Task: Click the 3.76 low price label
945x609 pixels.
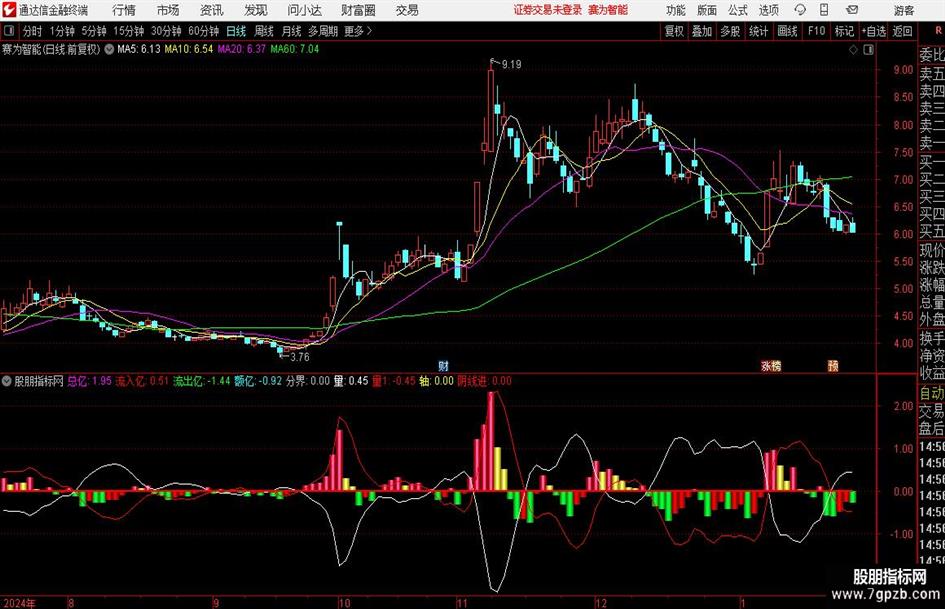Action: pos(300,357)
